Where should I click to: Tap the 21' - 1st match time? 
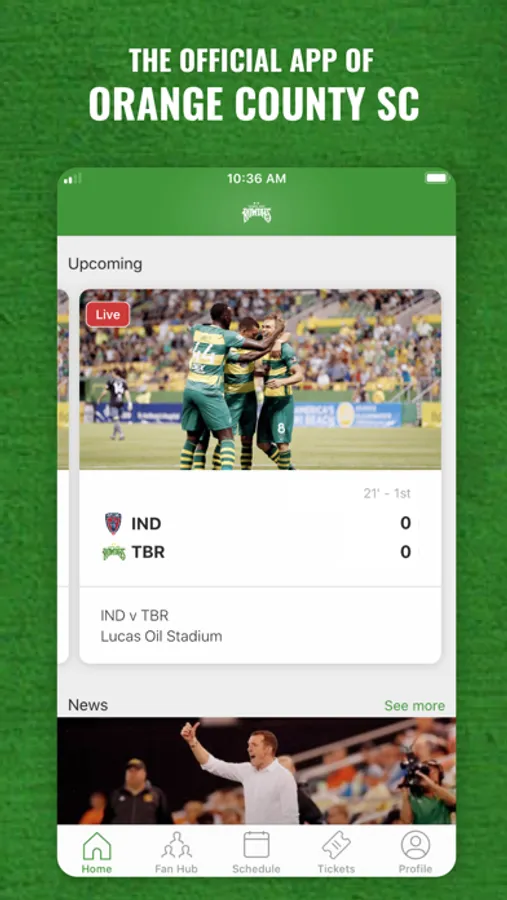coord(387,494)
